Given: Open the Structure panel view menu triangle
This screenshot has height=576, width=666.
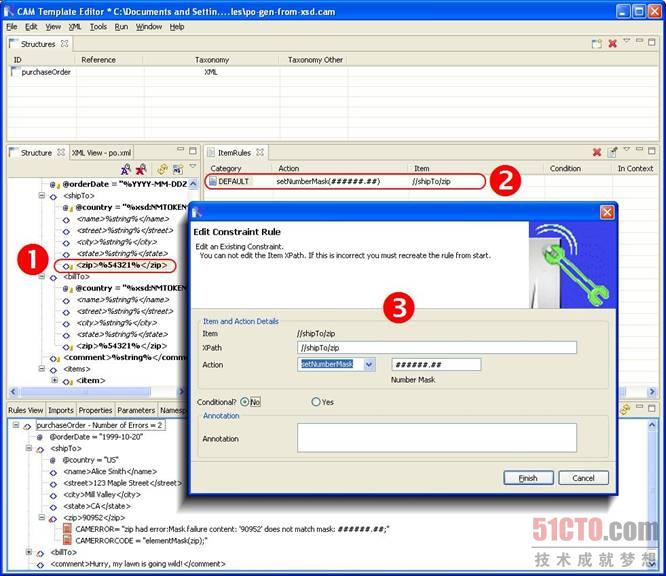Looking at the screenshot, I should pos(193,167).
